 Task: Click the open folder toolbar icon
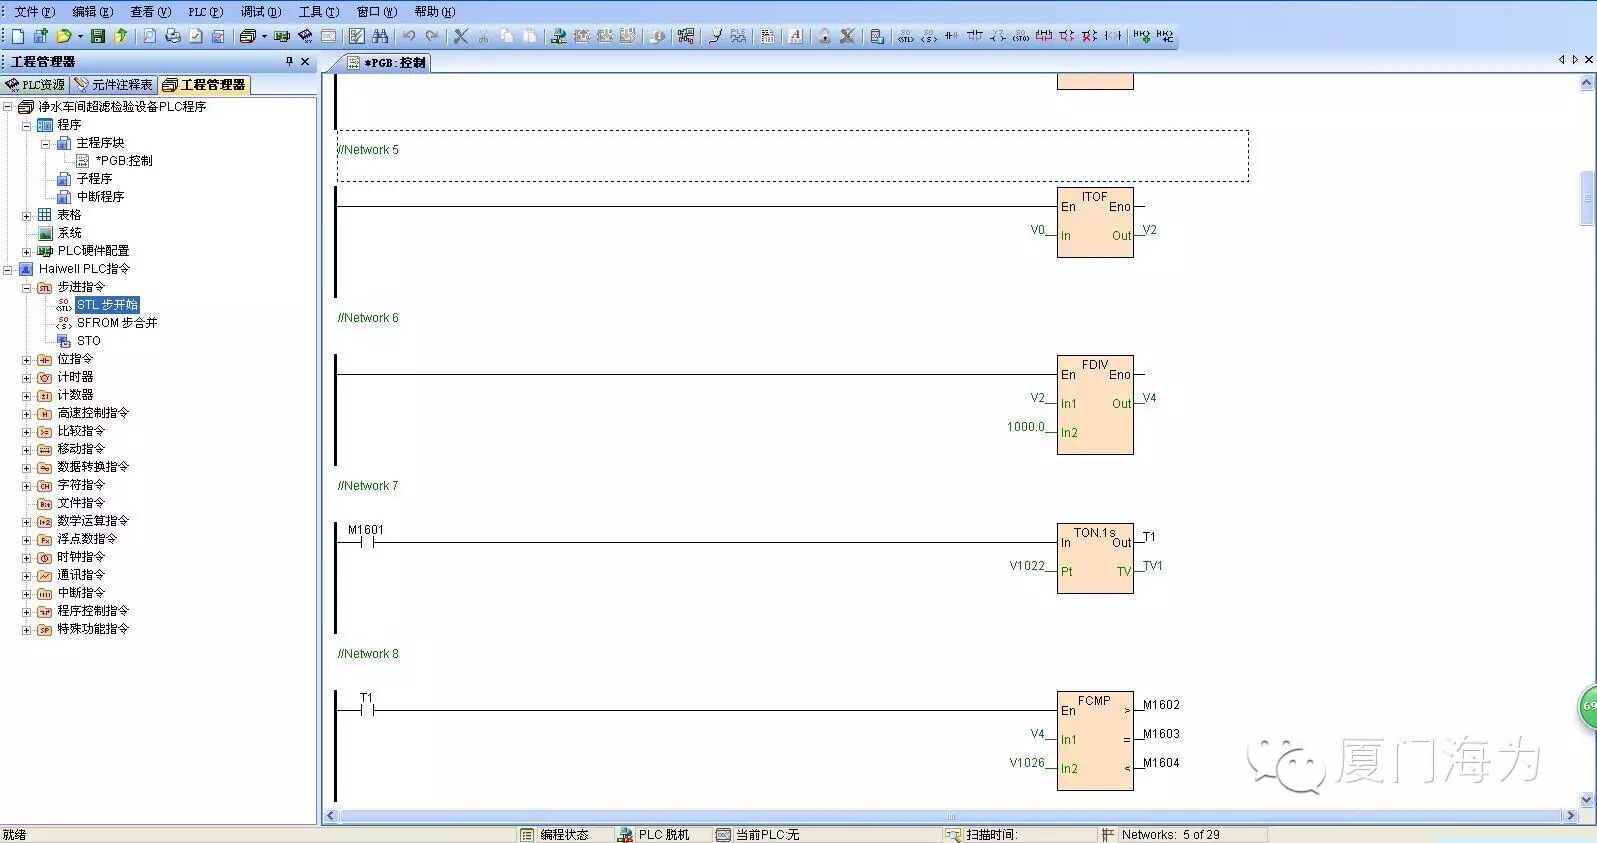63,36
